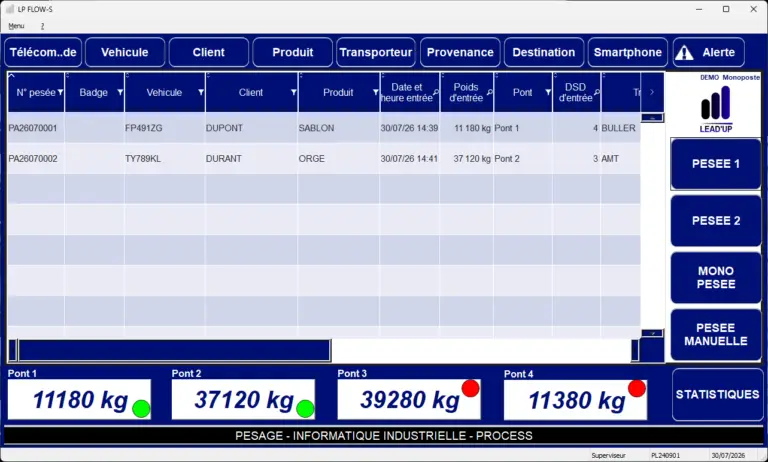Click Pont 3 red status indicator
Screen dimensions: 768x462
pos(471,389)
